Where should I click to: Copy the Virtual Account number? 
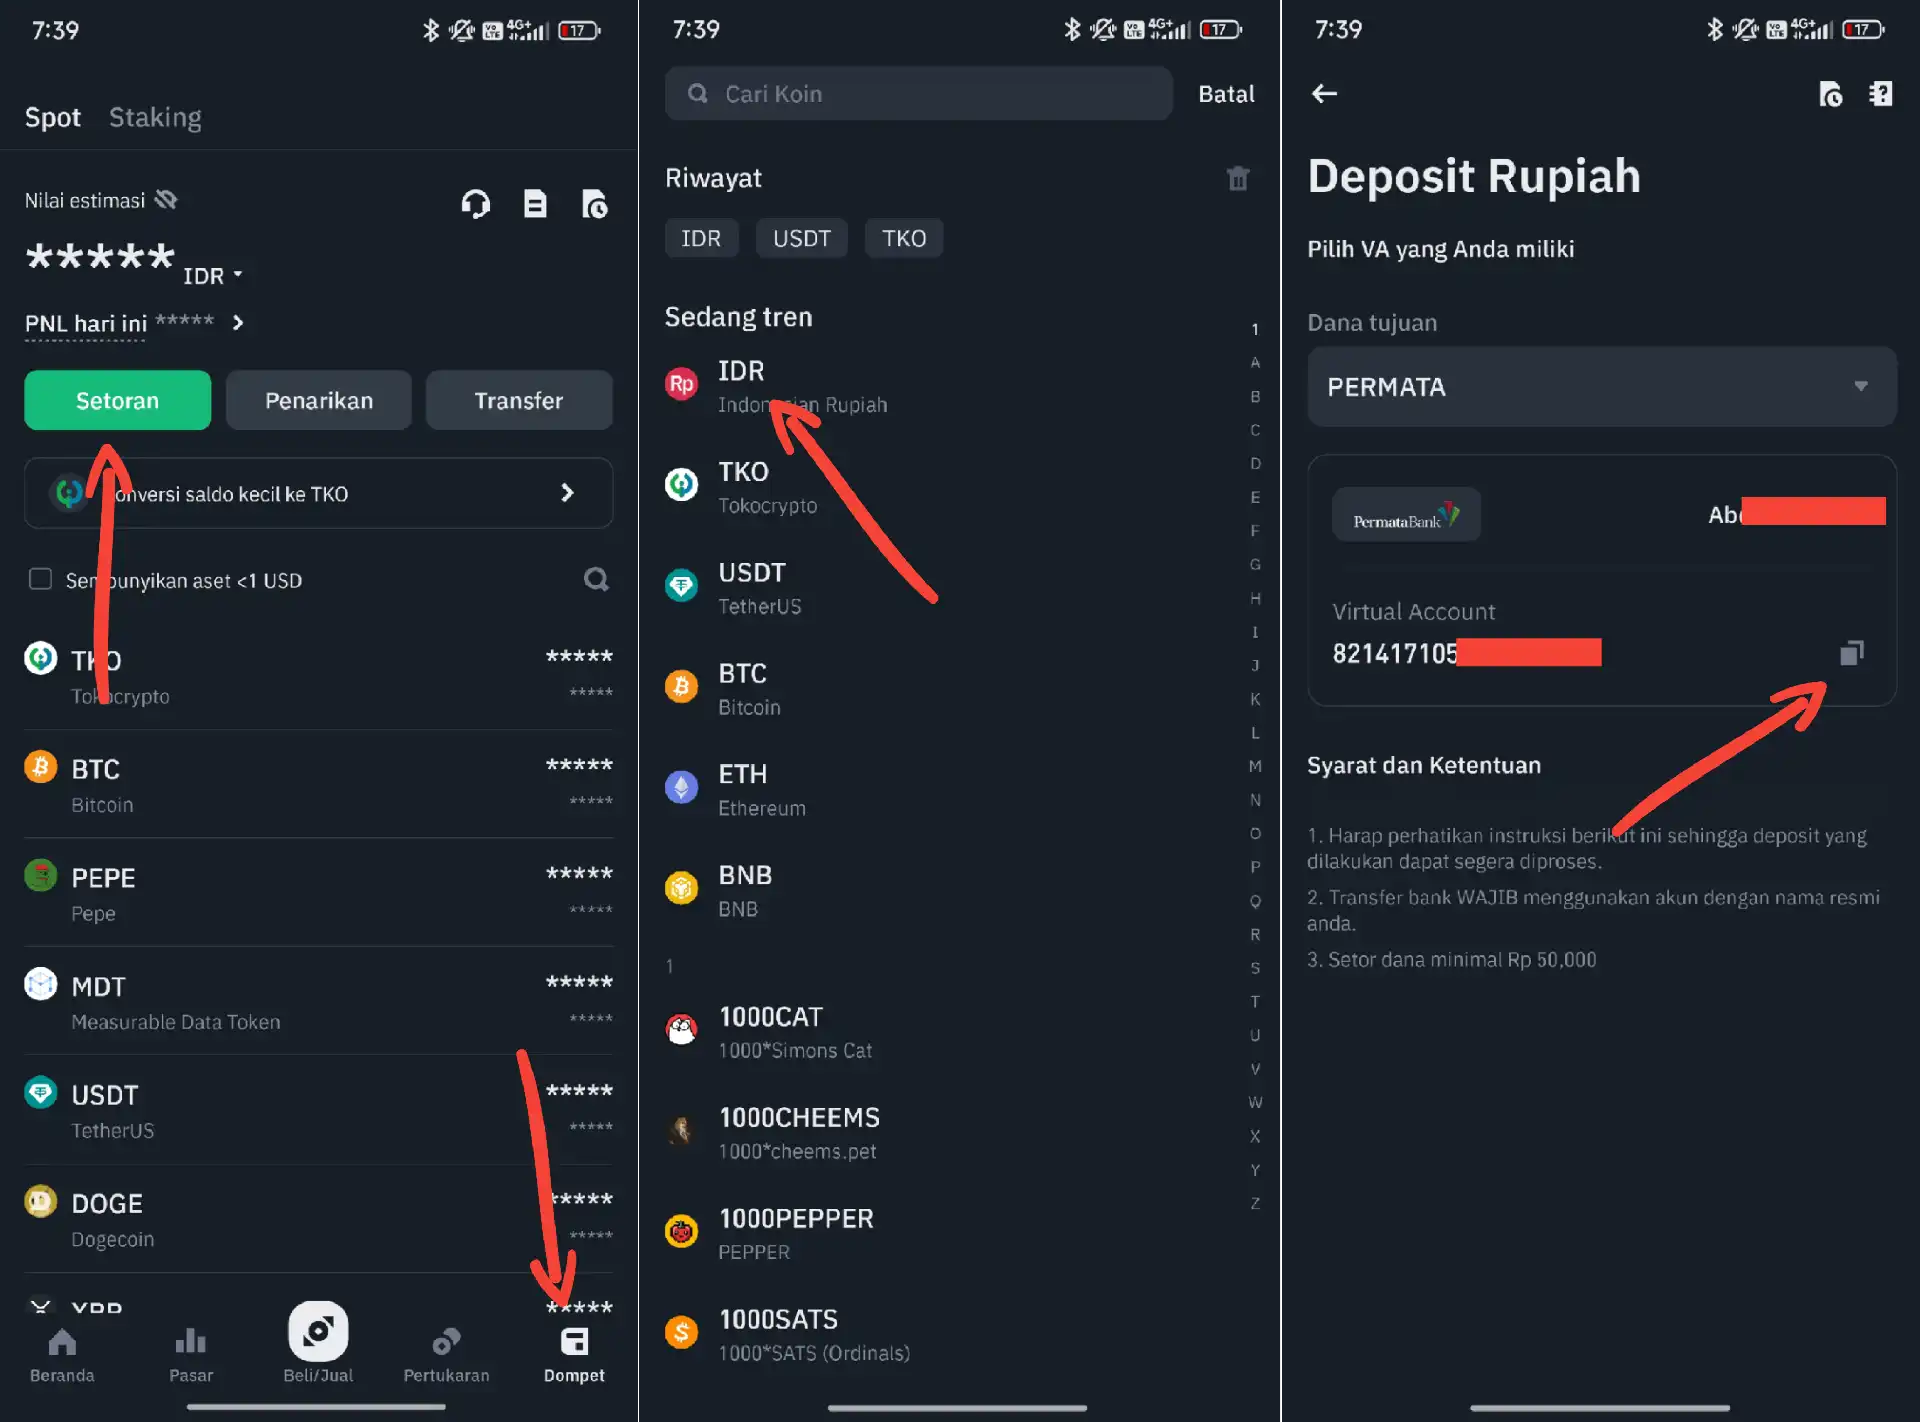click(1852, 653)
